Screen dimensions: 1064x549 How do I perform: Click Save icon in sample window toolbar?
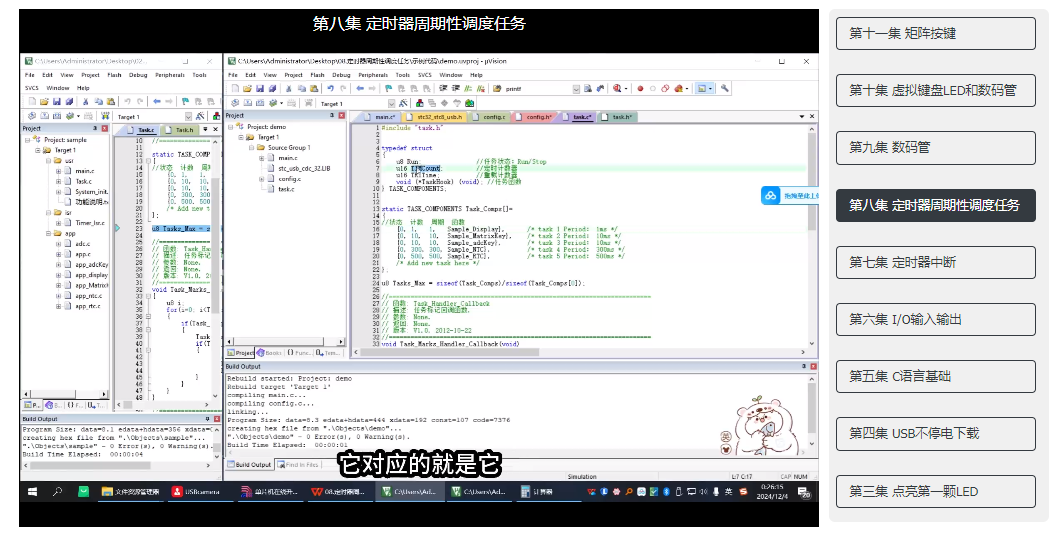tap(57, 101)
